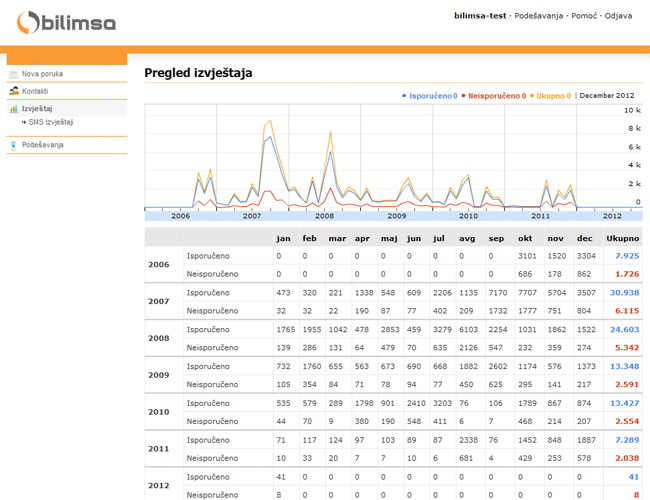Click 2009 on chart timeline
Screen dimensions: 650x500
397,216
